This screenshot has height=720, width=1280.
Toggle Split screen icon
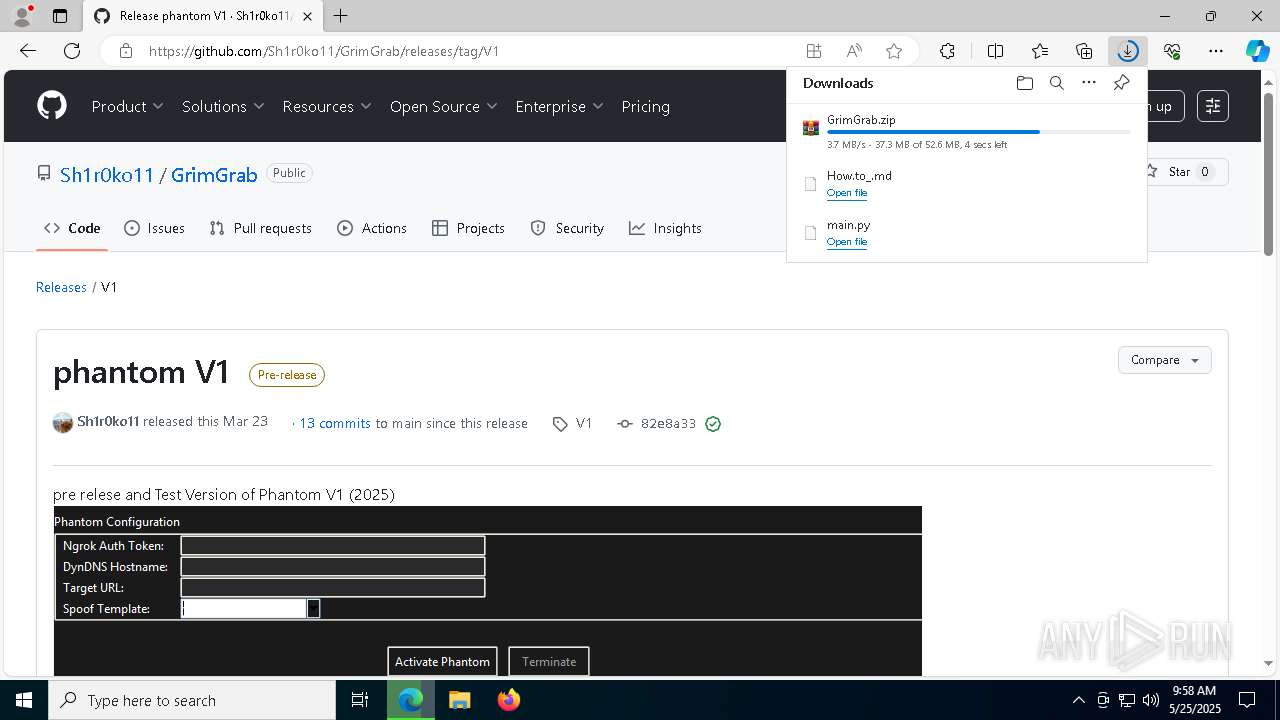coord(995,51)
